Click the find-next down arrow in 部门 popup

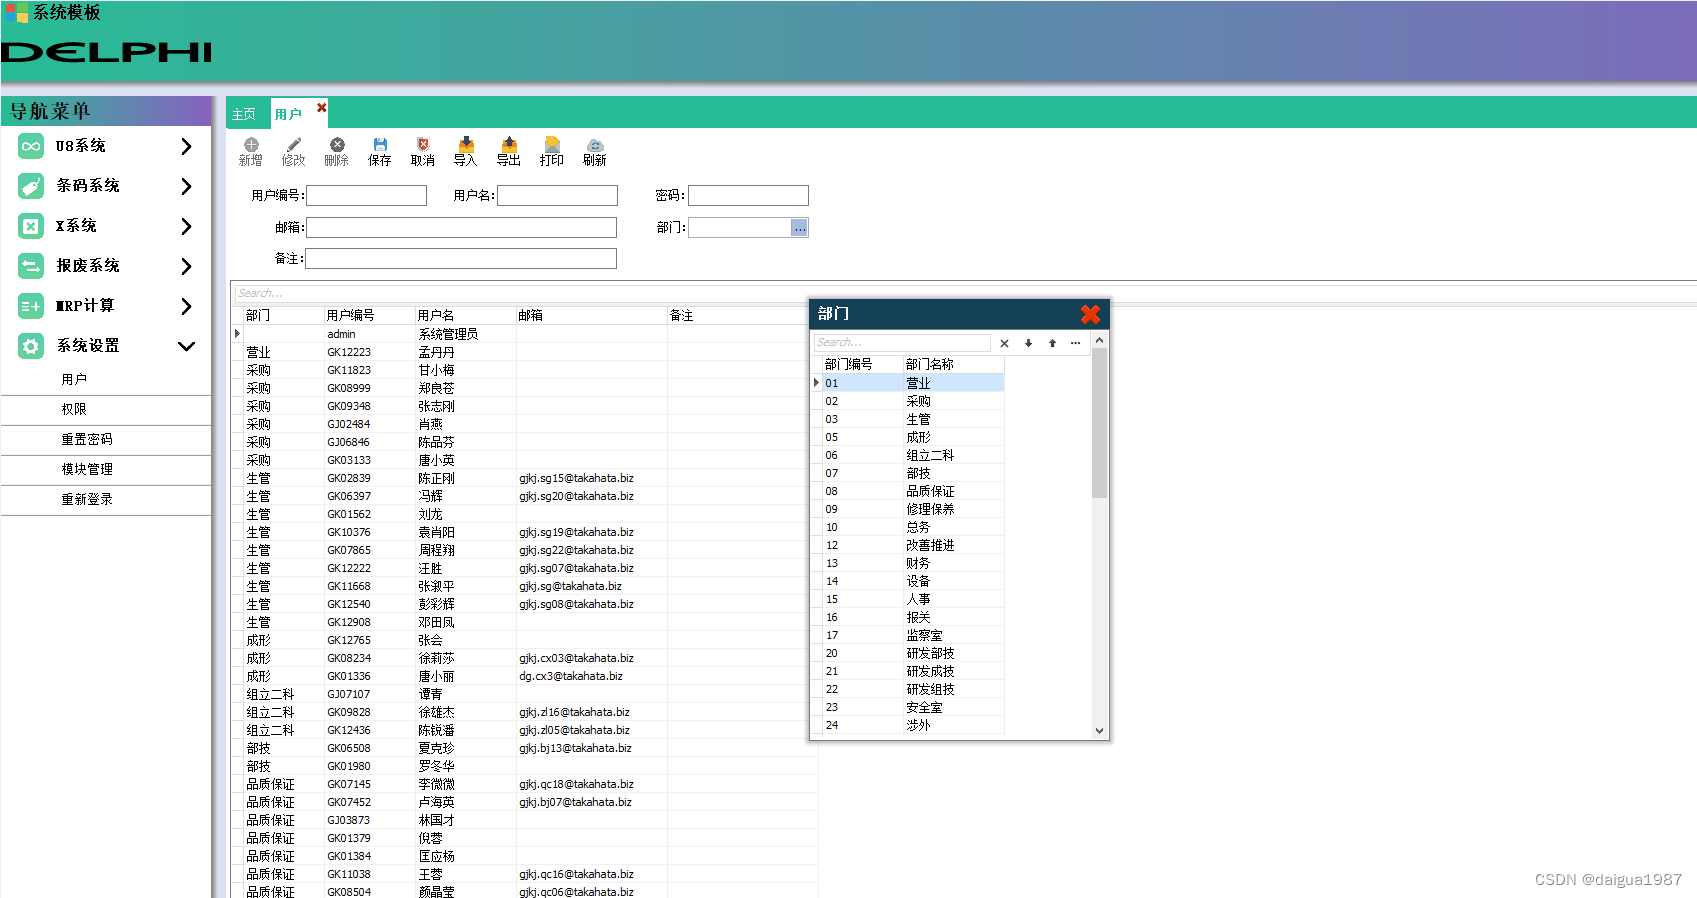1028,343
